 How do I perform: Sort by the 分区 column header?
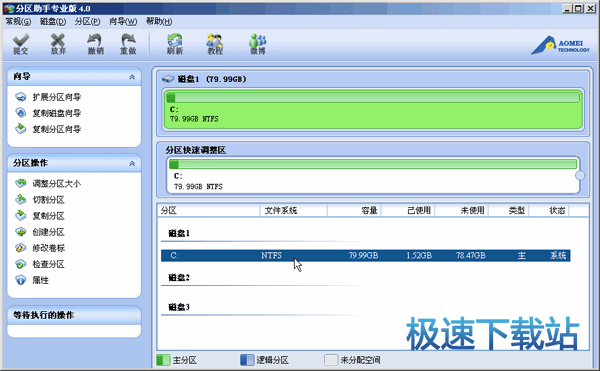pyautogui.click(x=209, y=210)
